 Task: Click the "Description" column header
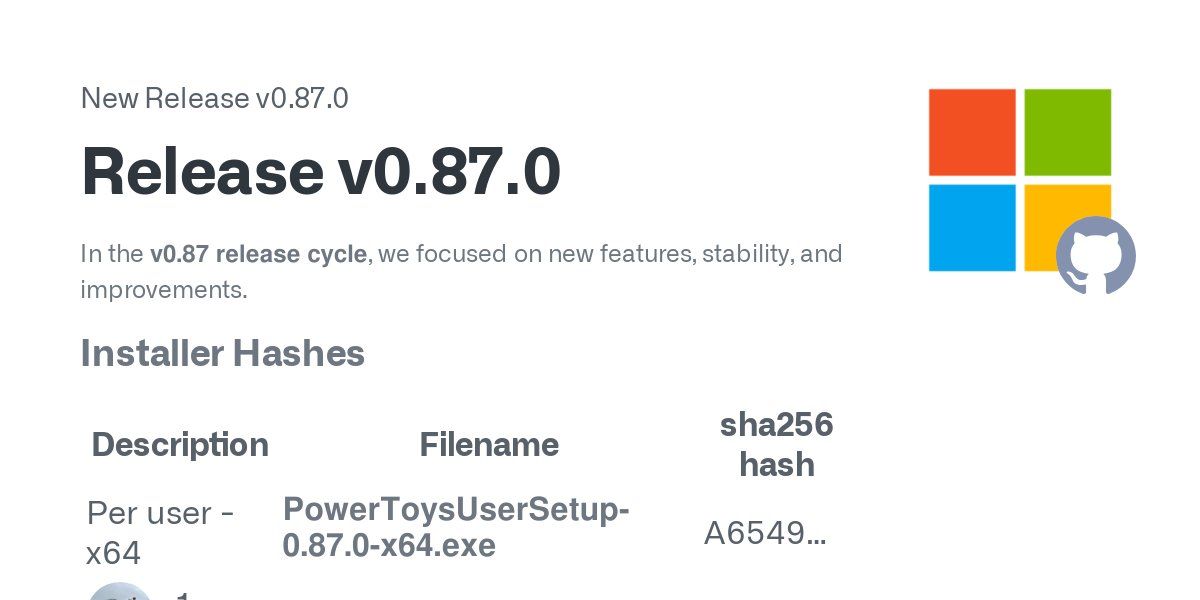(x=180, y=444)
